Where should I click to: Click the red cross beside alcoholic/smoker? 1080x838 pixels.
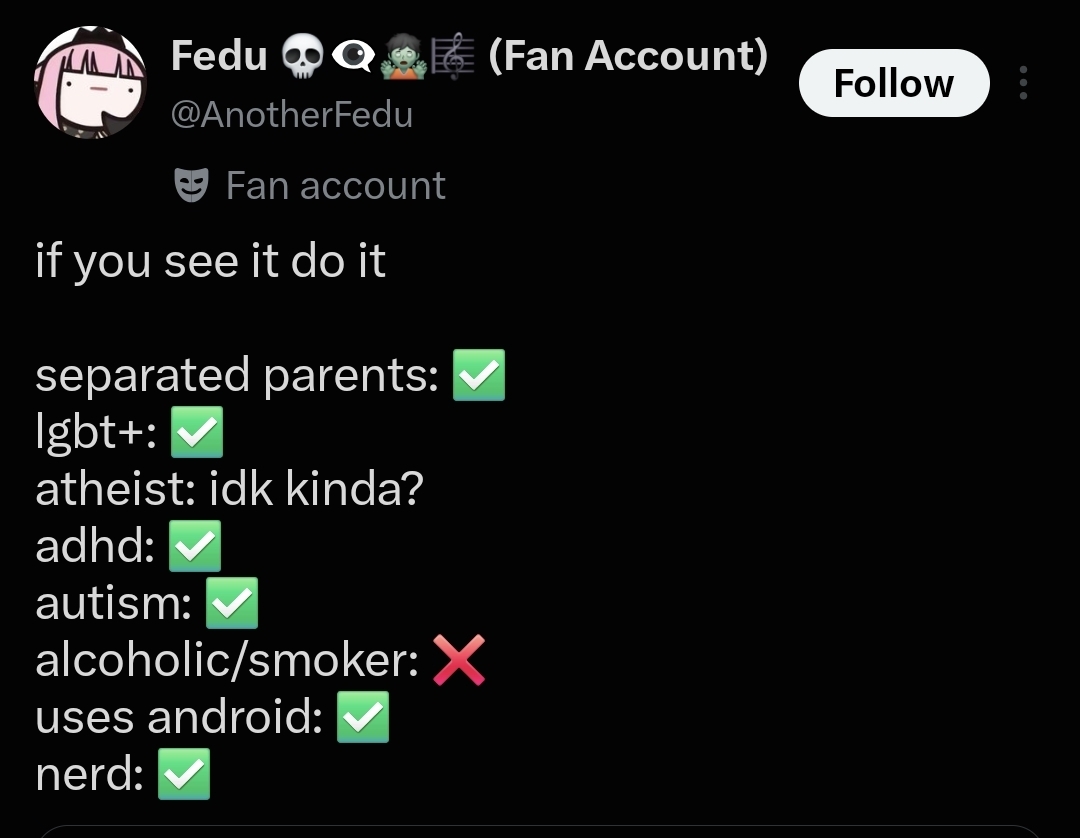point(459,660)
